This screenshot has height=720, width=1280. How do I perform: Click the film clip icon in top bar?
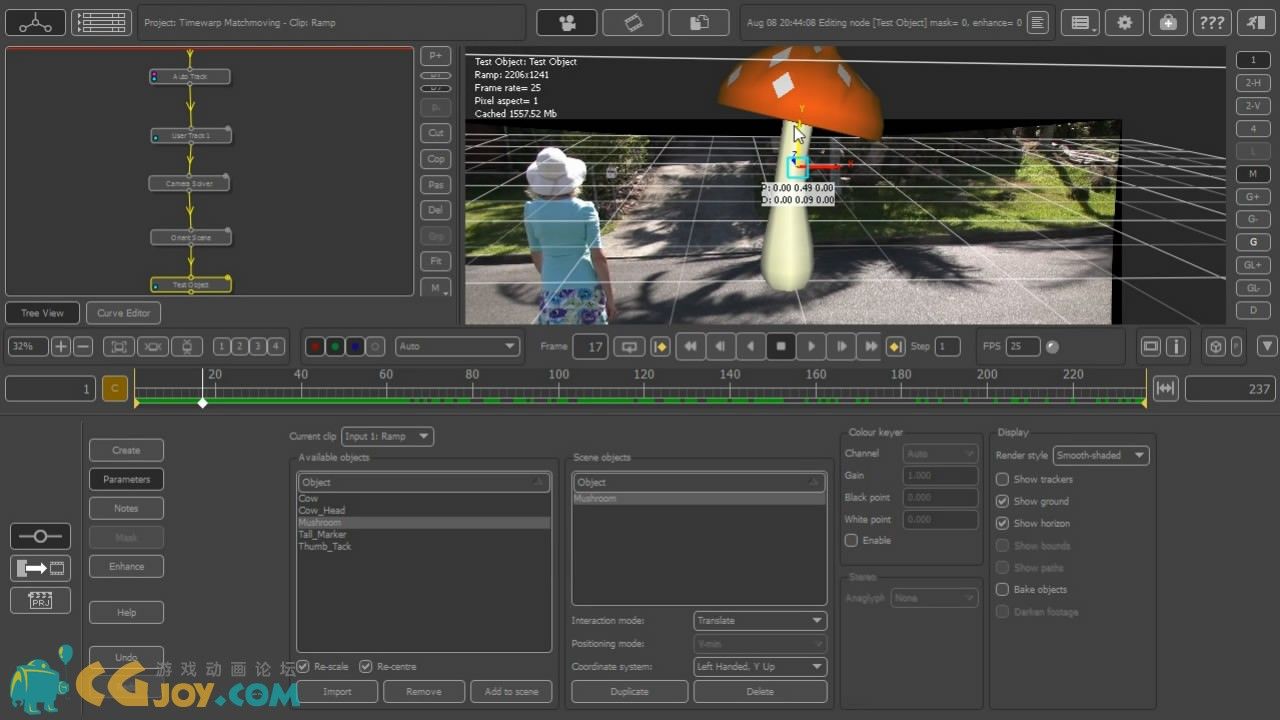click(633, 22)
